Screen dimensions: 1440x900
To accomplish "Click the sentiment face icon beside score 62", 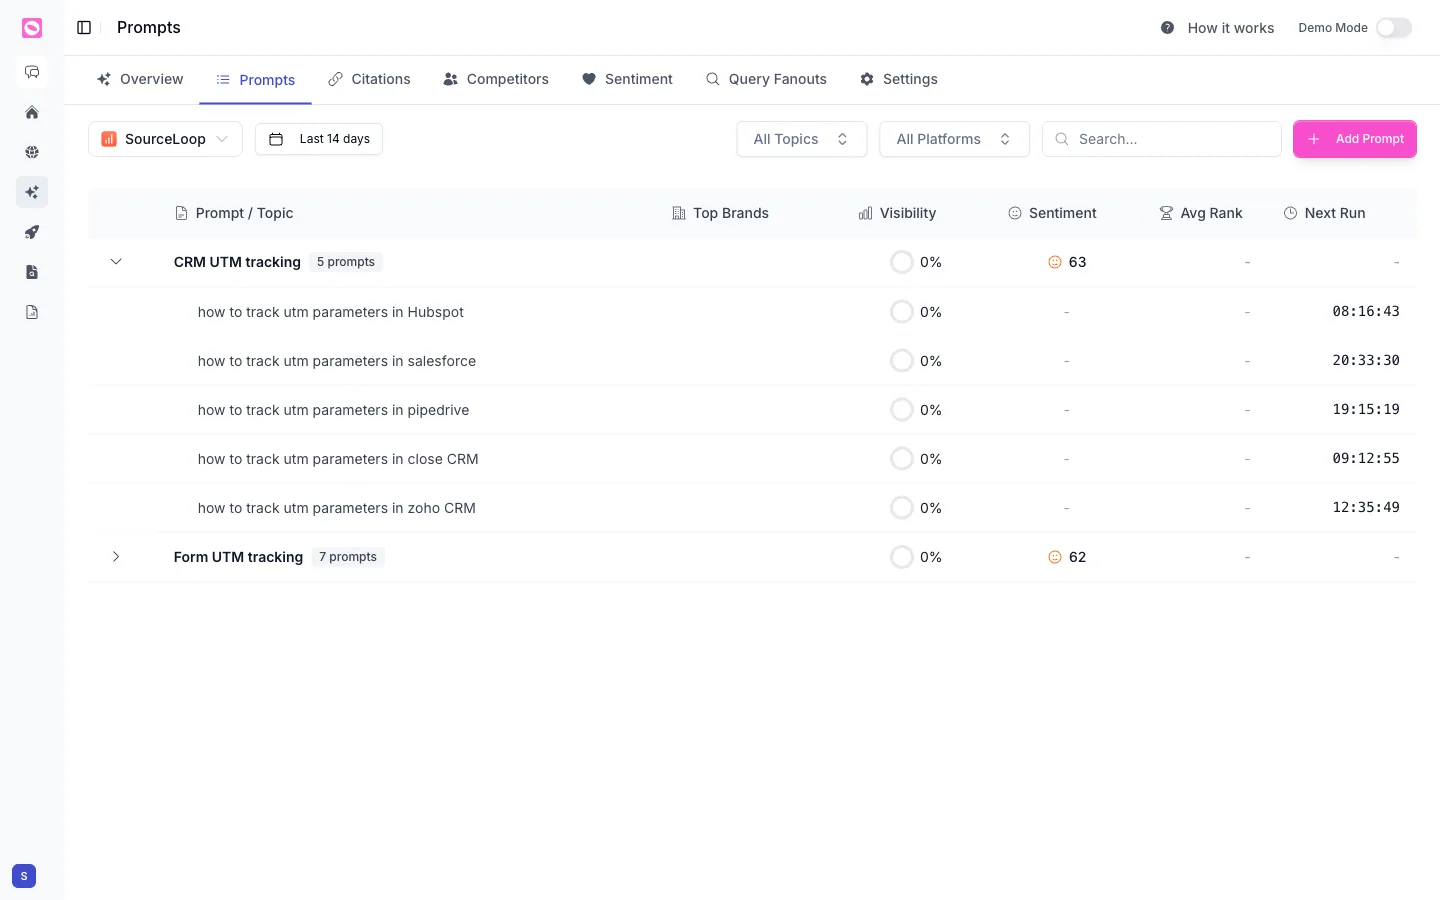I will 1054,557.
